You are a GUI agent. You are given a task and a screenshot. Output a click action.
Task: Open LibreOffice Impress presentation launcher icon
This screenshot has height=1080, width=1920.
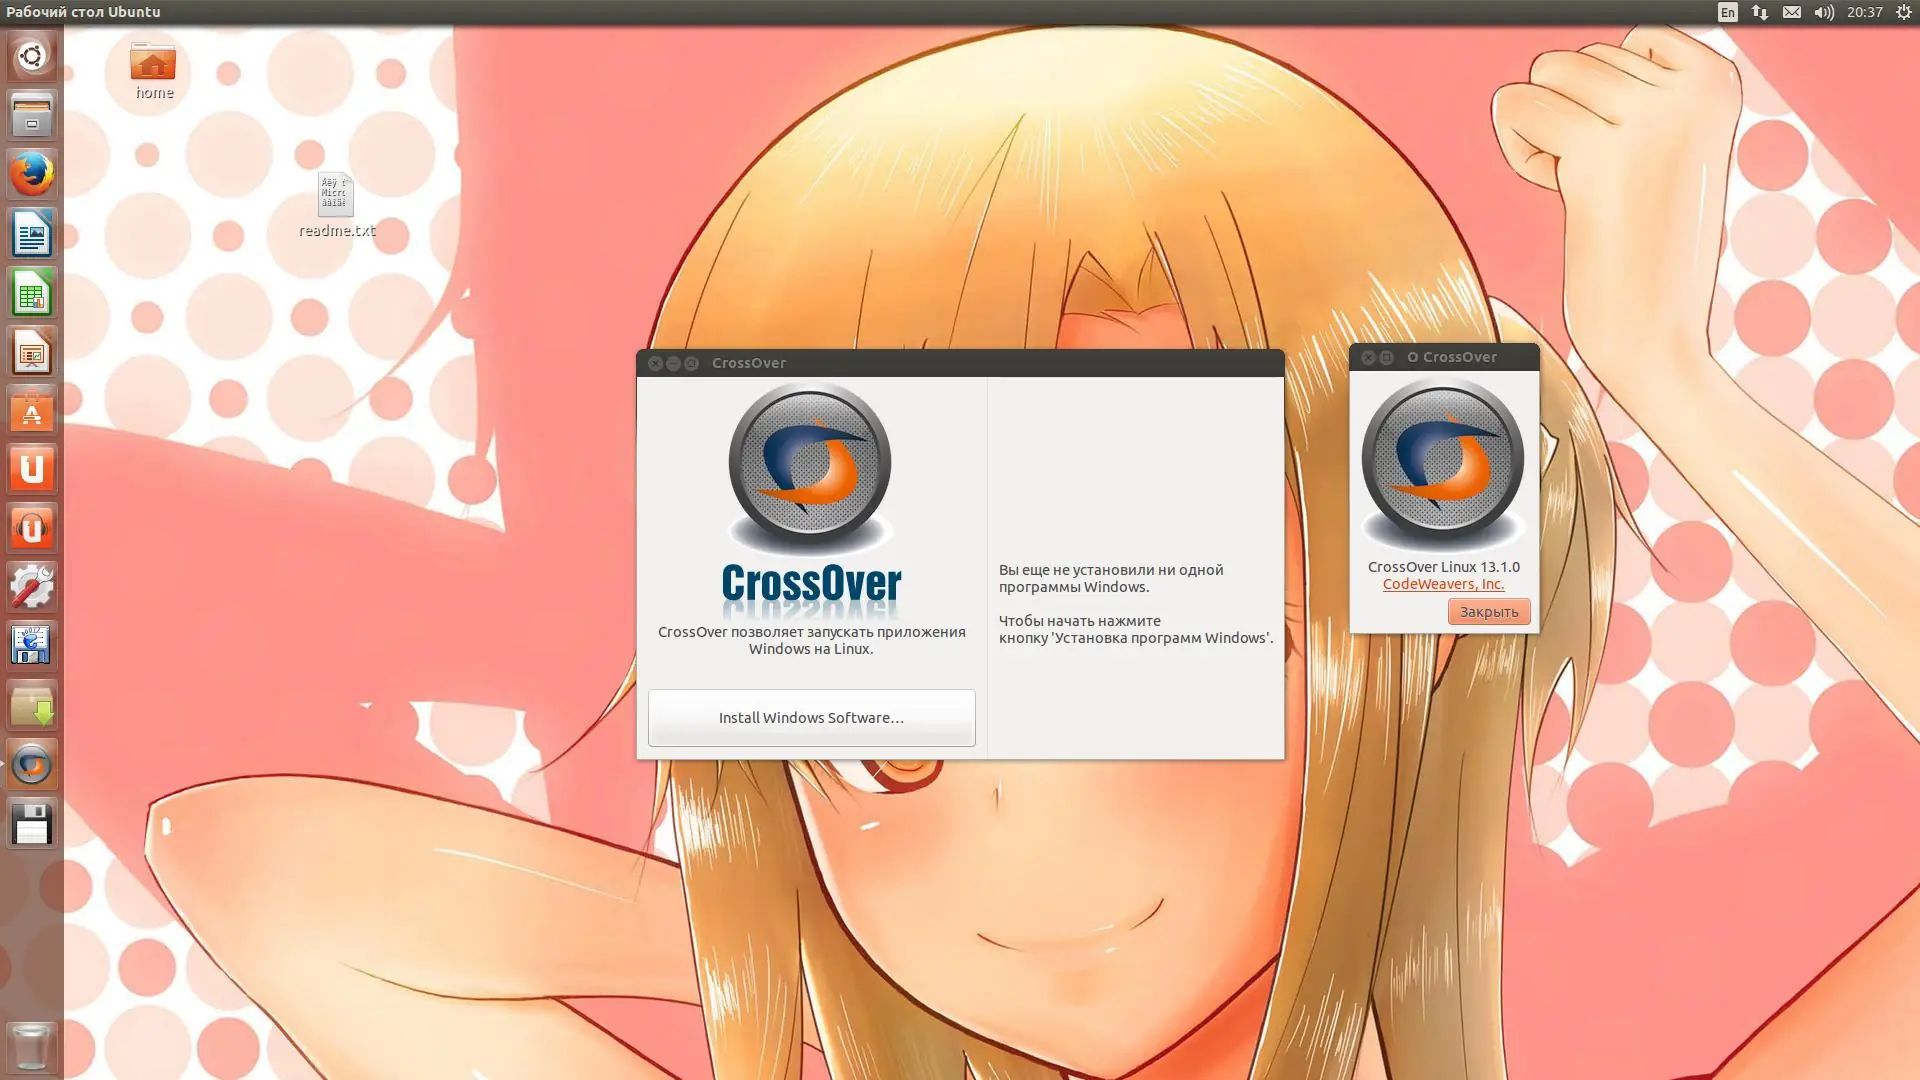tap(32, 352)
